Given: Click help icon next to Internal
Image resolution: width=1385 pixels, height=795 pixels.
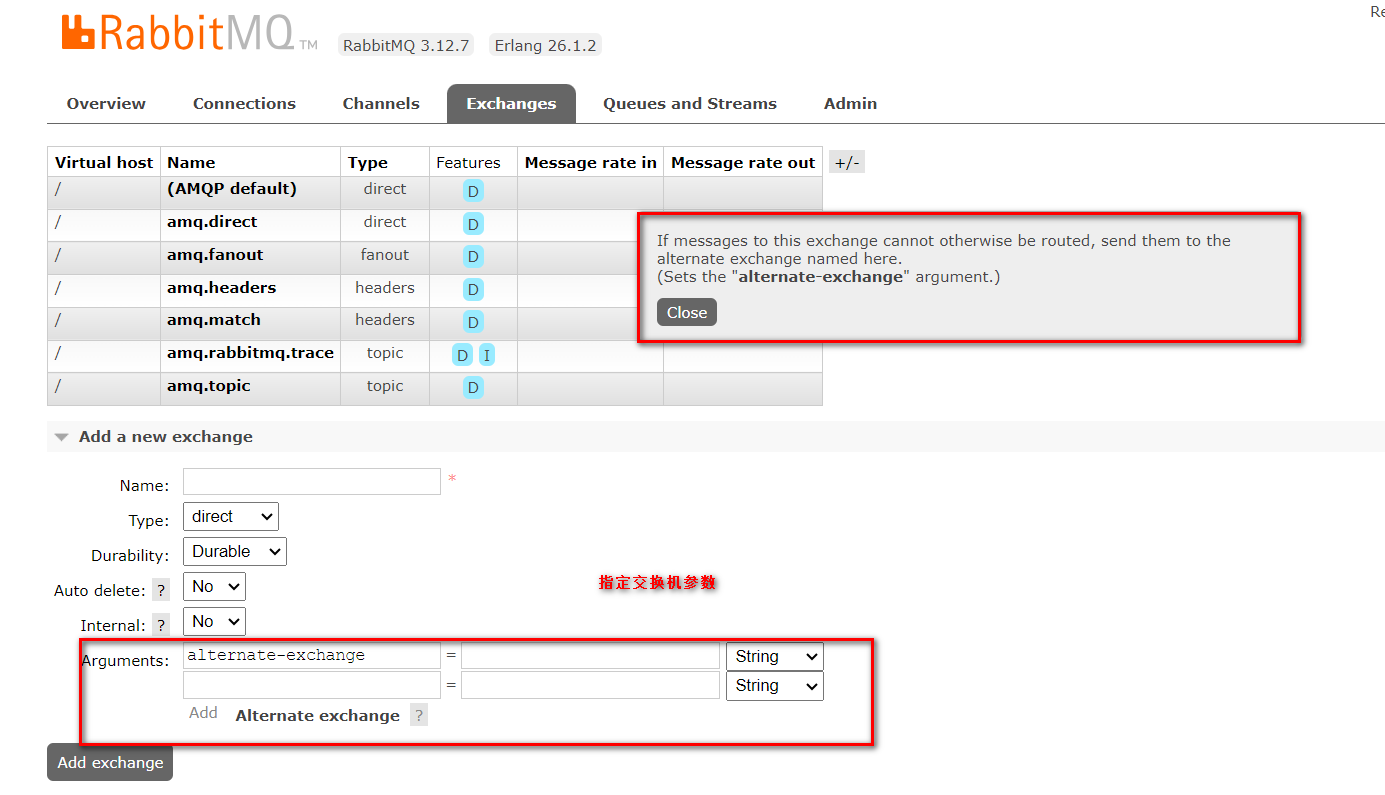Looking at the screenshot, I should (161, 625).
